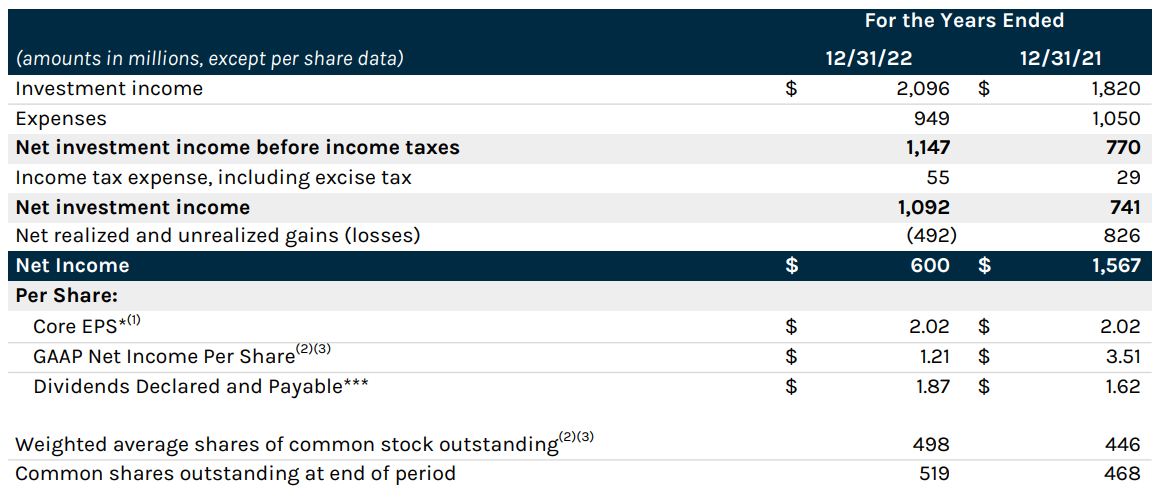Select the Expenses value 949
1157x486 pixels.
(x=931, y=119)
